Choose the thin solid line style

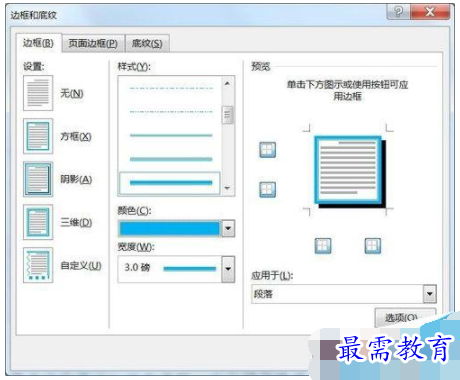point(171,135)
